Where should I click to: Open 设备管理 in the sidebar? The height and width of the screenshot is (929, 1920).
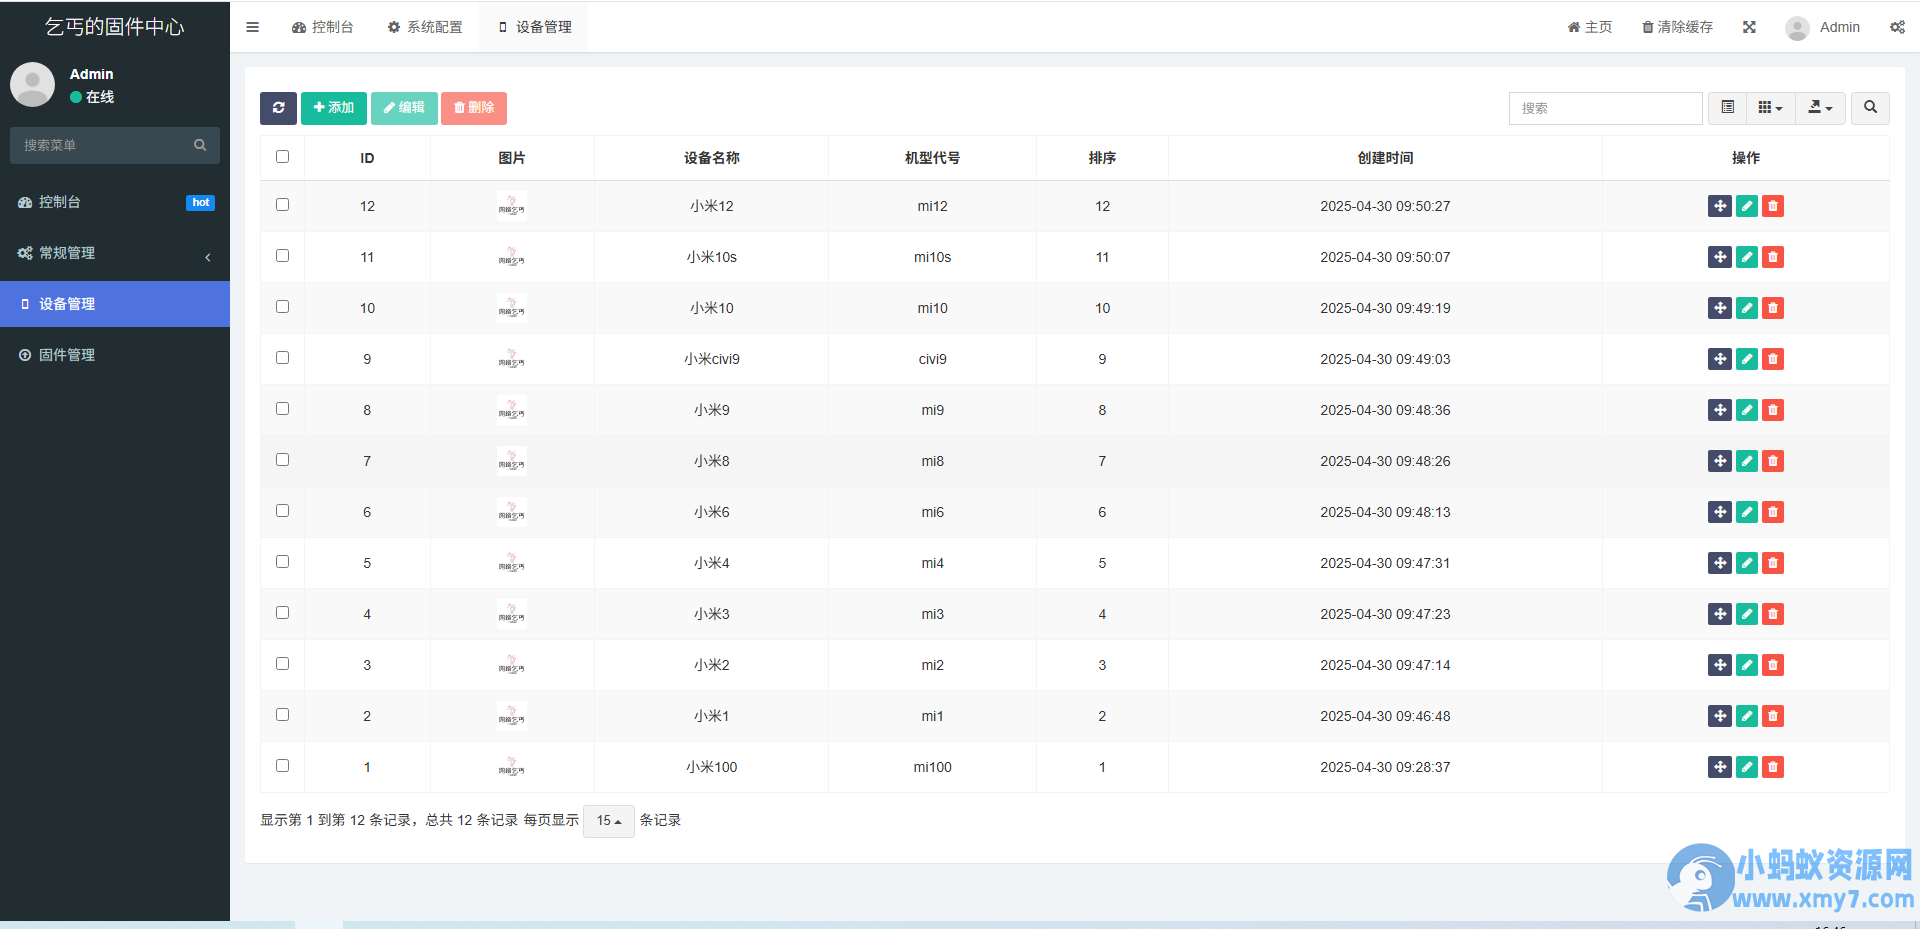click(115, 304)
